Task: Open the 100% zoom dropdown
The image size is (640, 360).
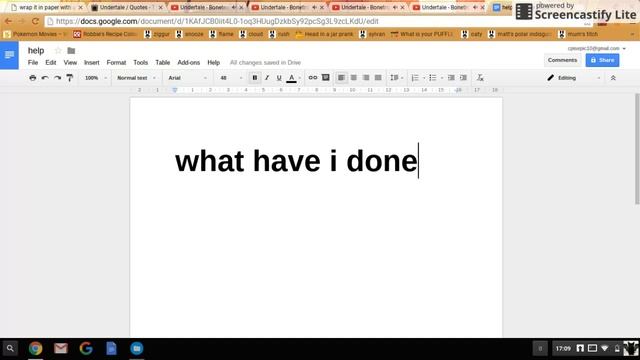Action: (x=96, y=78)
